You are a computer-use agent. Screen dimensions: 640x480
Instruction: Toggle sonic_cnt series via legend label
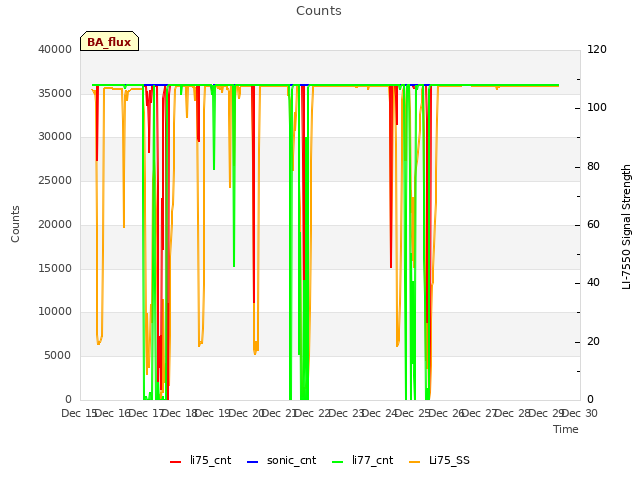point(291,460)
